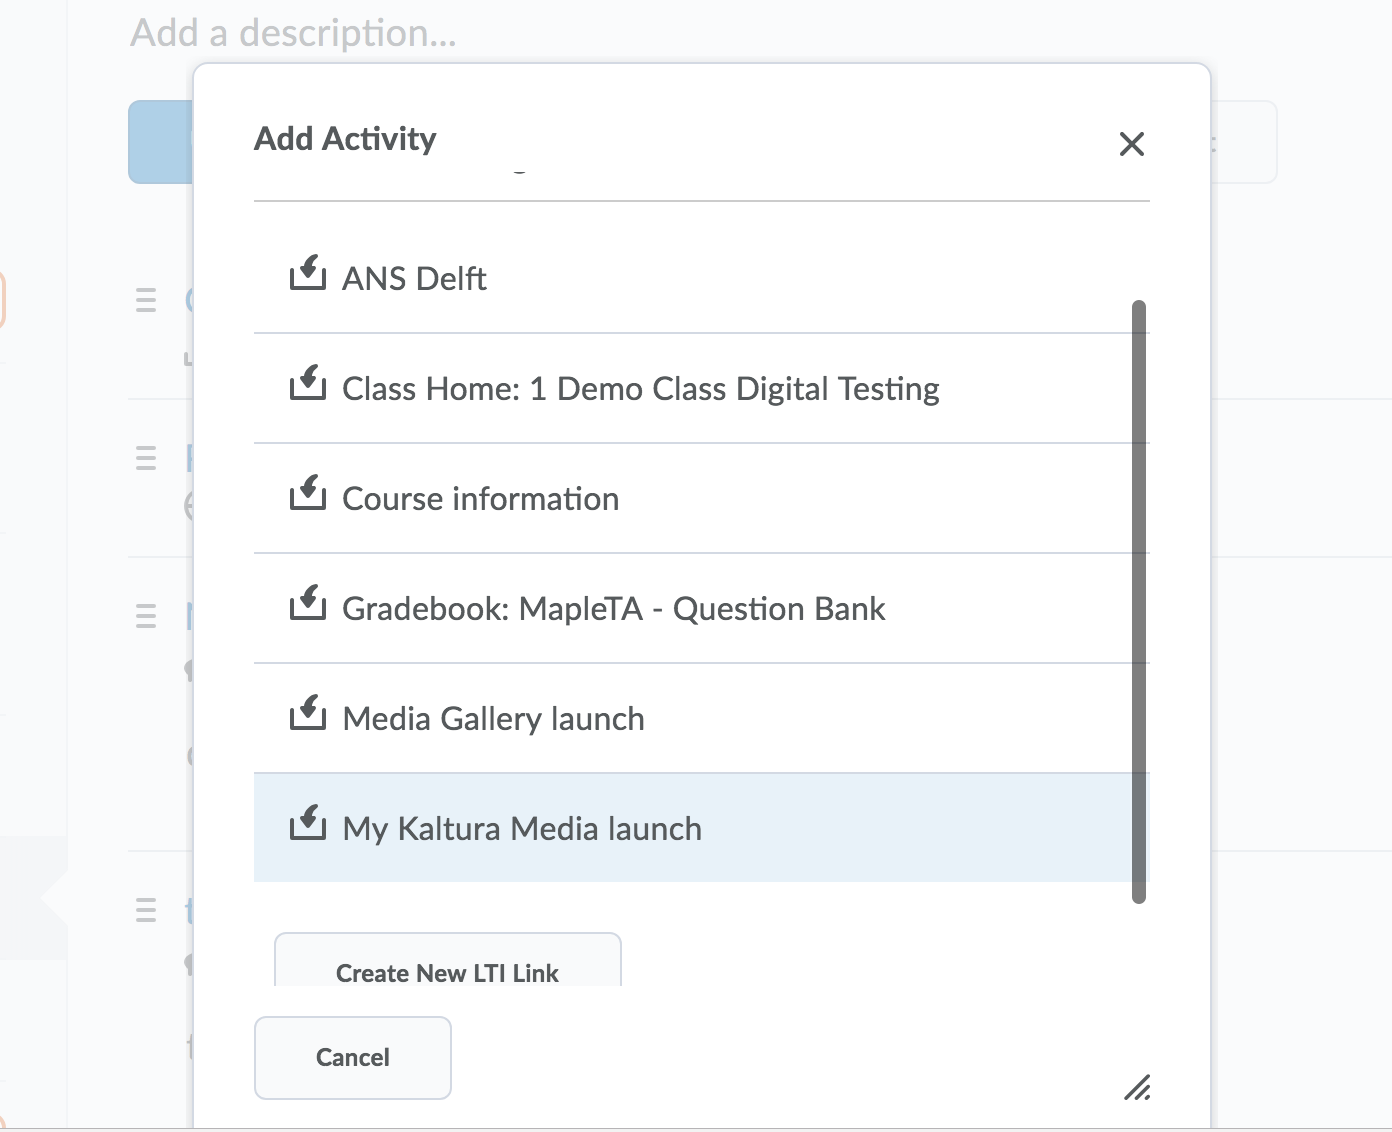Pick Gradebook: MapleTA - Question Bank

[613, 608]
